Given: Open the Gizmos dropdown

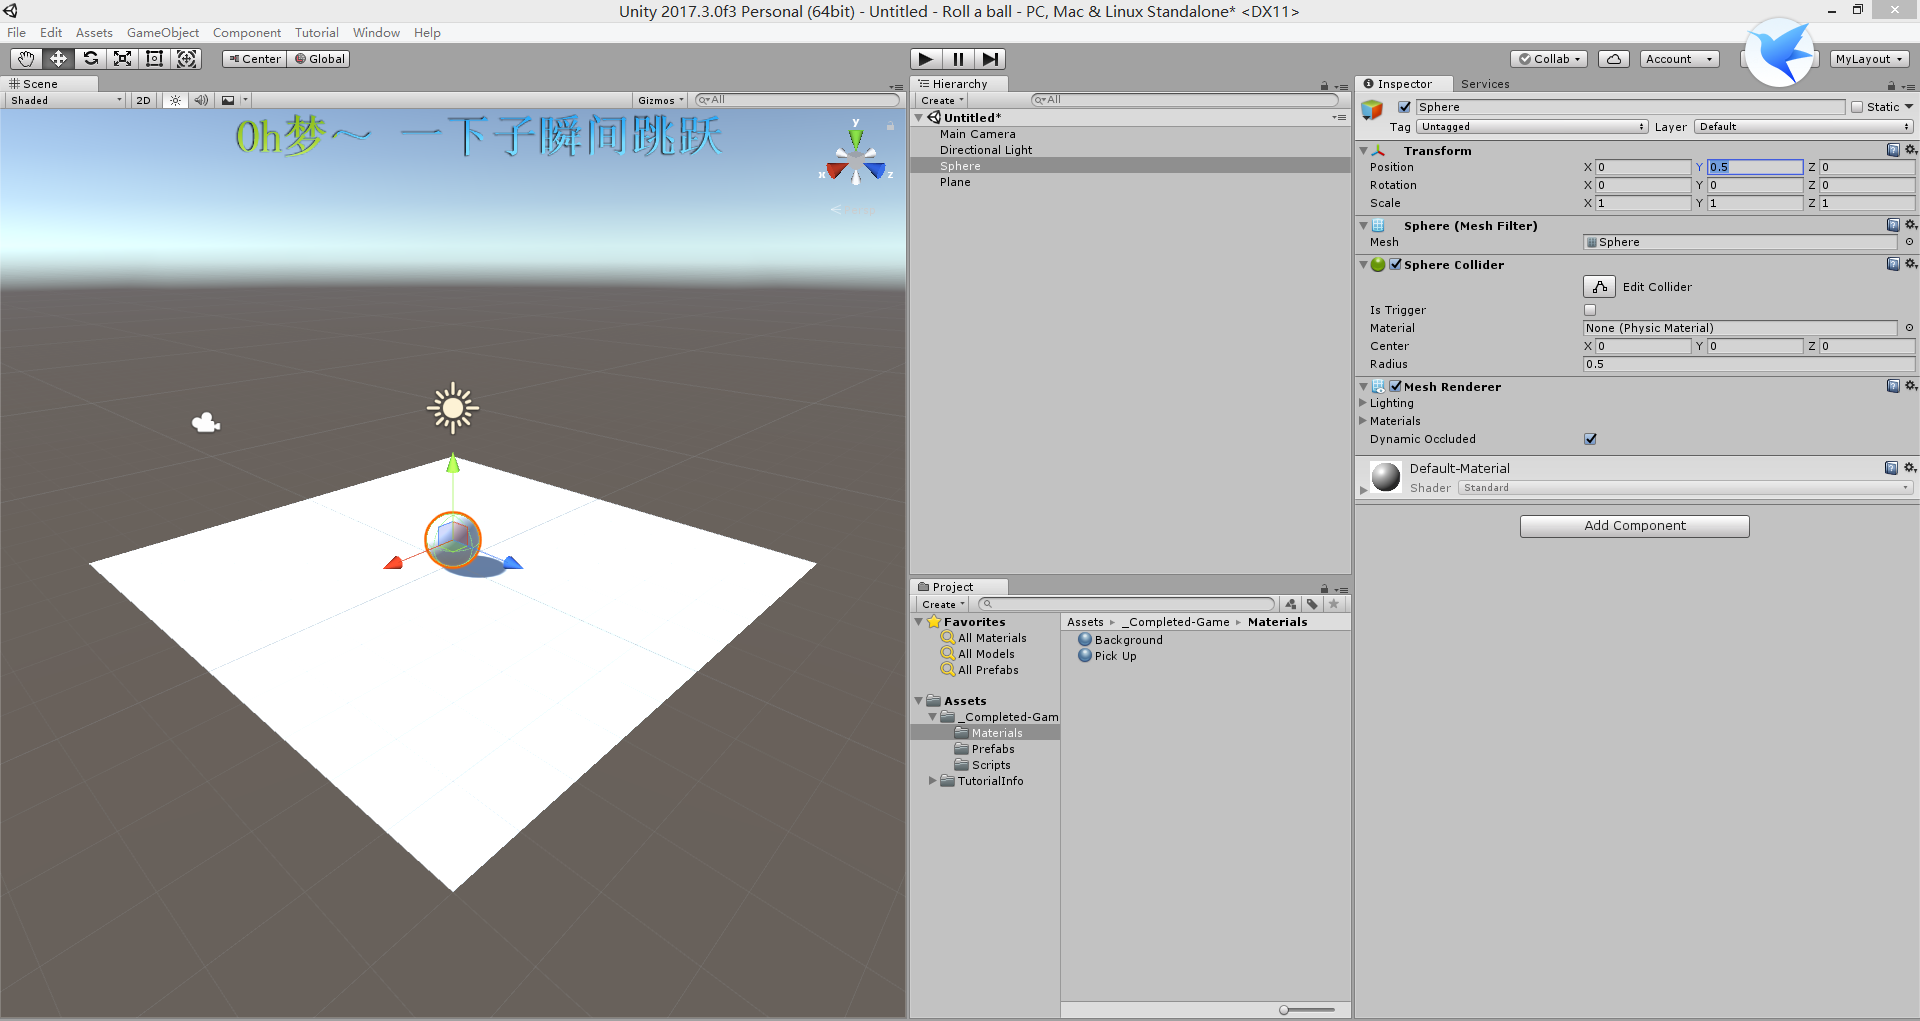Looking at the screenshot, I should (x=659, y=100).
